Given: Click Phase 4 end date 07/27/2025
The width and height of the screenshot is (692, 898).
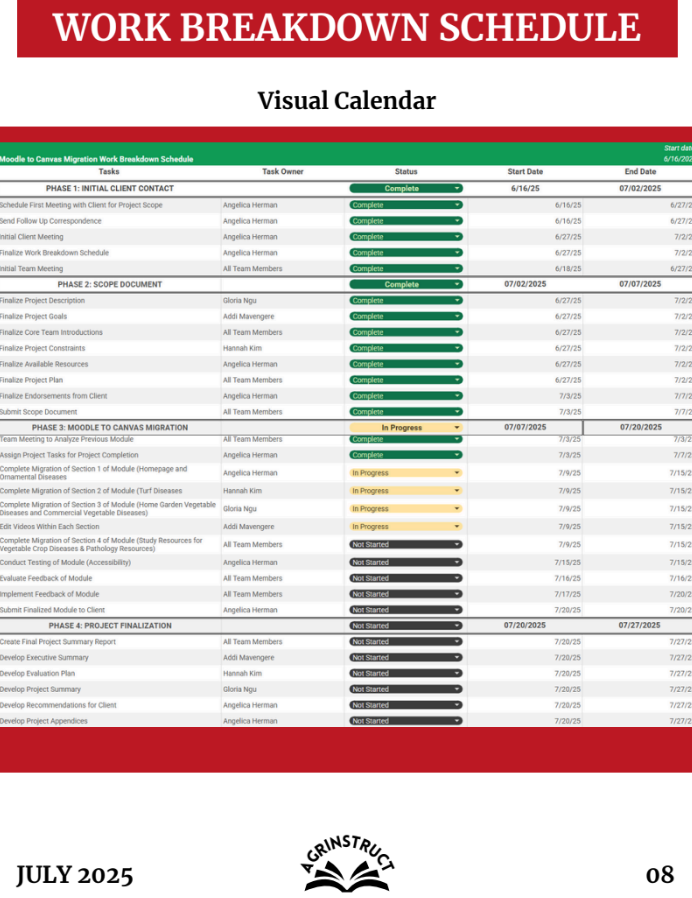Looking at the screenshot, I should click(639, 625).
